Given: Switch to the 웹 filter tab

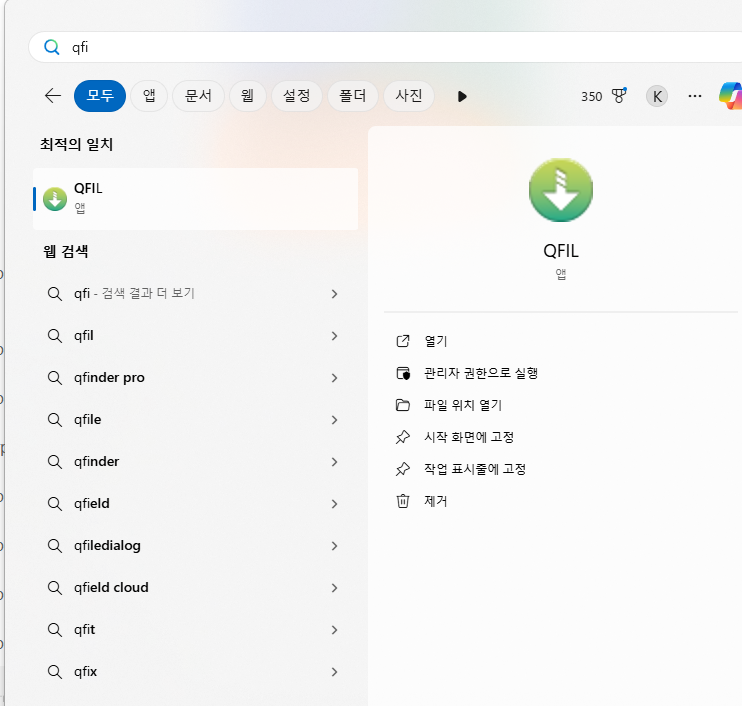Looking at the screenshot, I should pyautogui.click(x=247, y=96).
